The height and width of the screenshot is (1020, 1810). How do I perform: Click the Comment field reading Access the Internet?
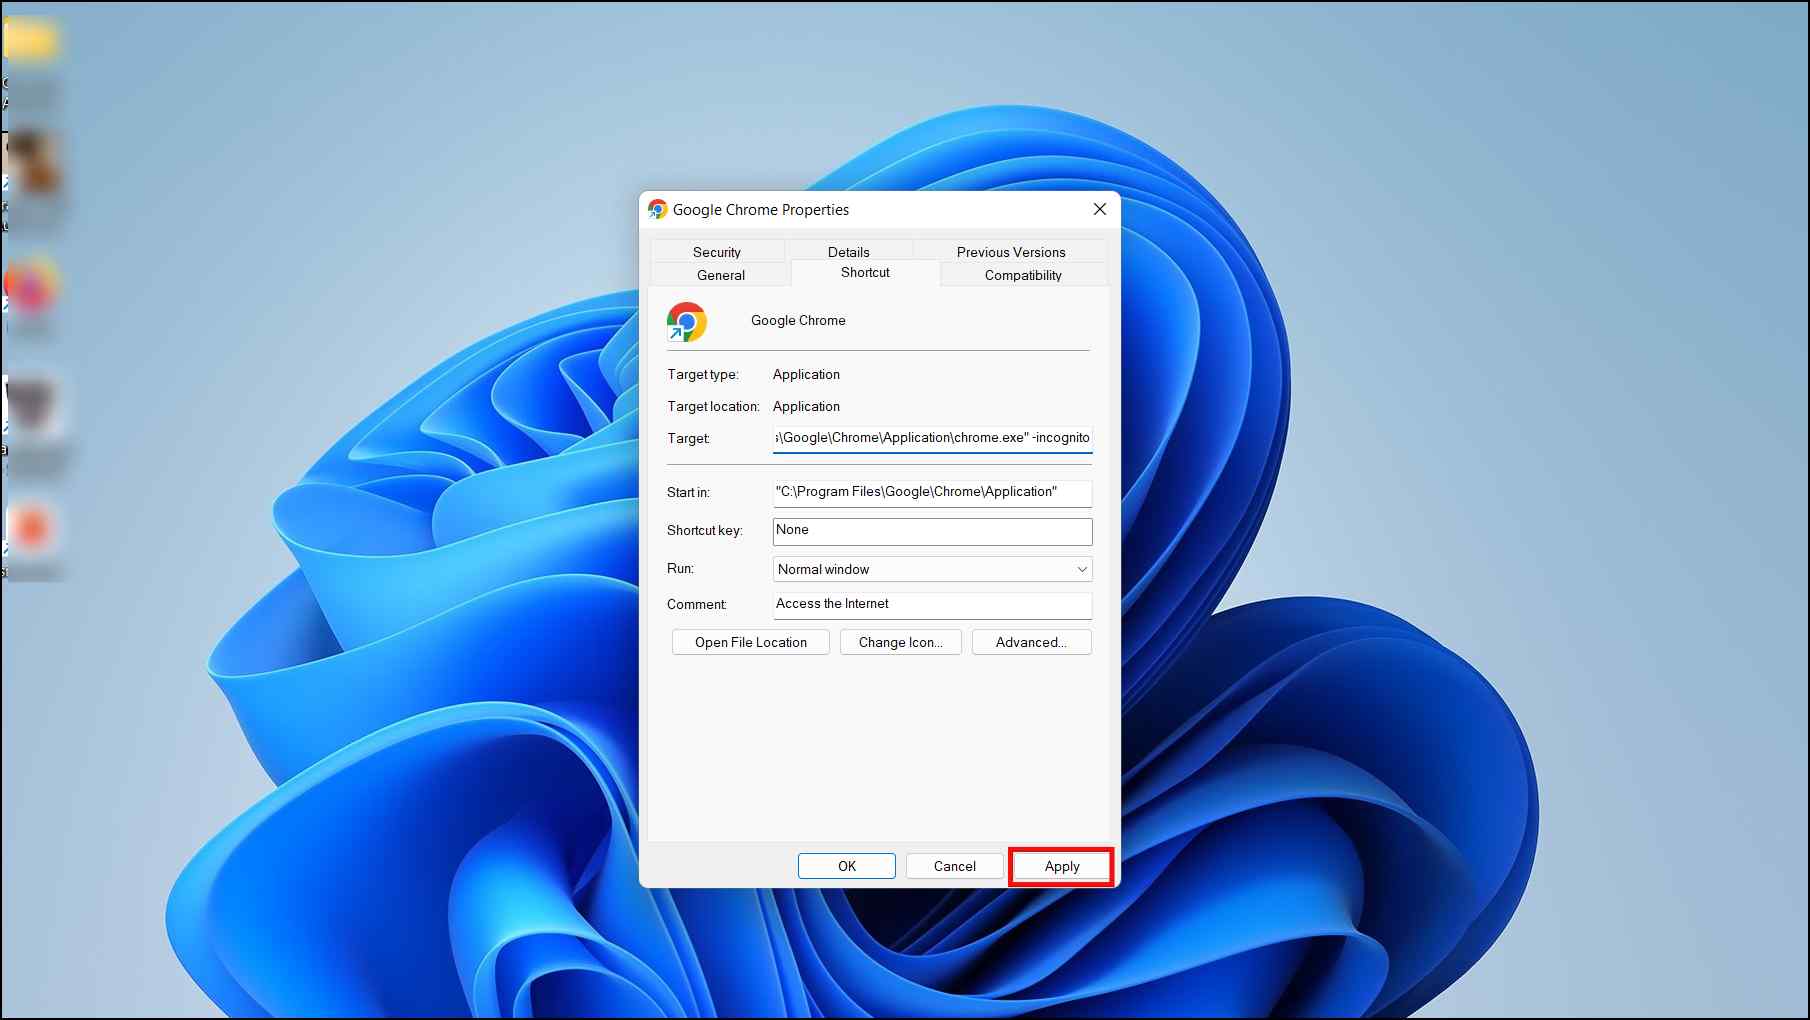(x=932, y=604)
